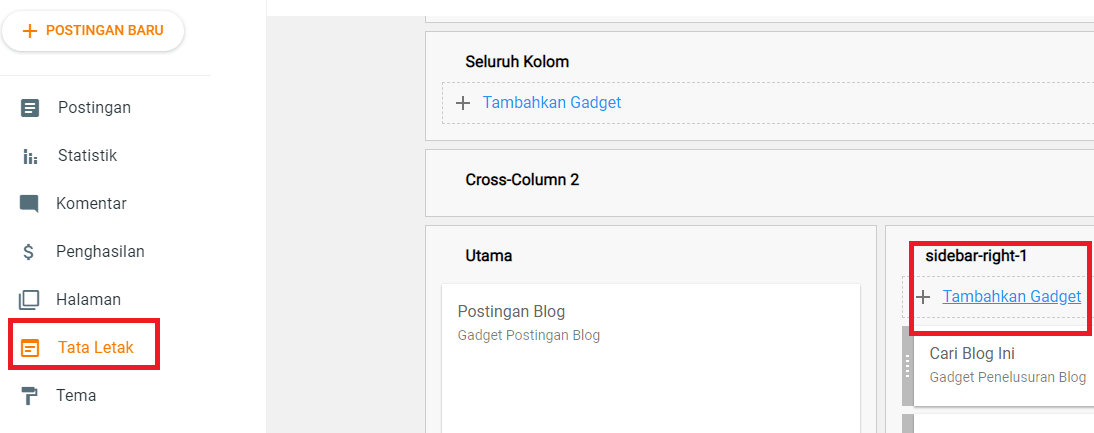Open the Postingan menu item

tap(94, 108)
